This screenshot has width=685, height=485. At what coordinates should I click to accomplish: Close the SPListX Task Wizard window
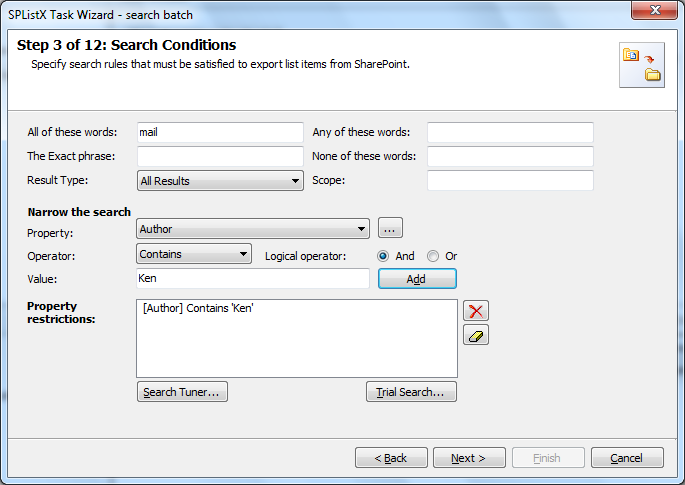coord(654,10)
